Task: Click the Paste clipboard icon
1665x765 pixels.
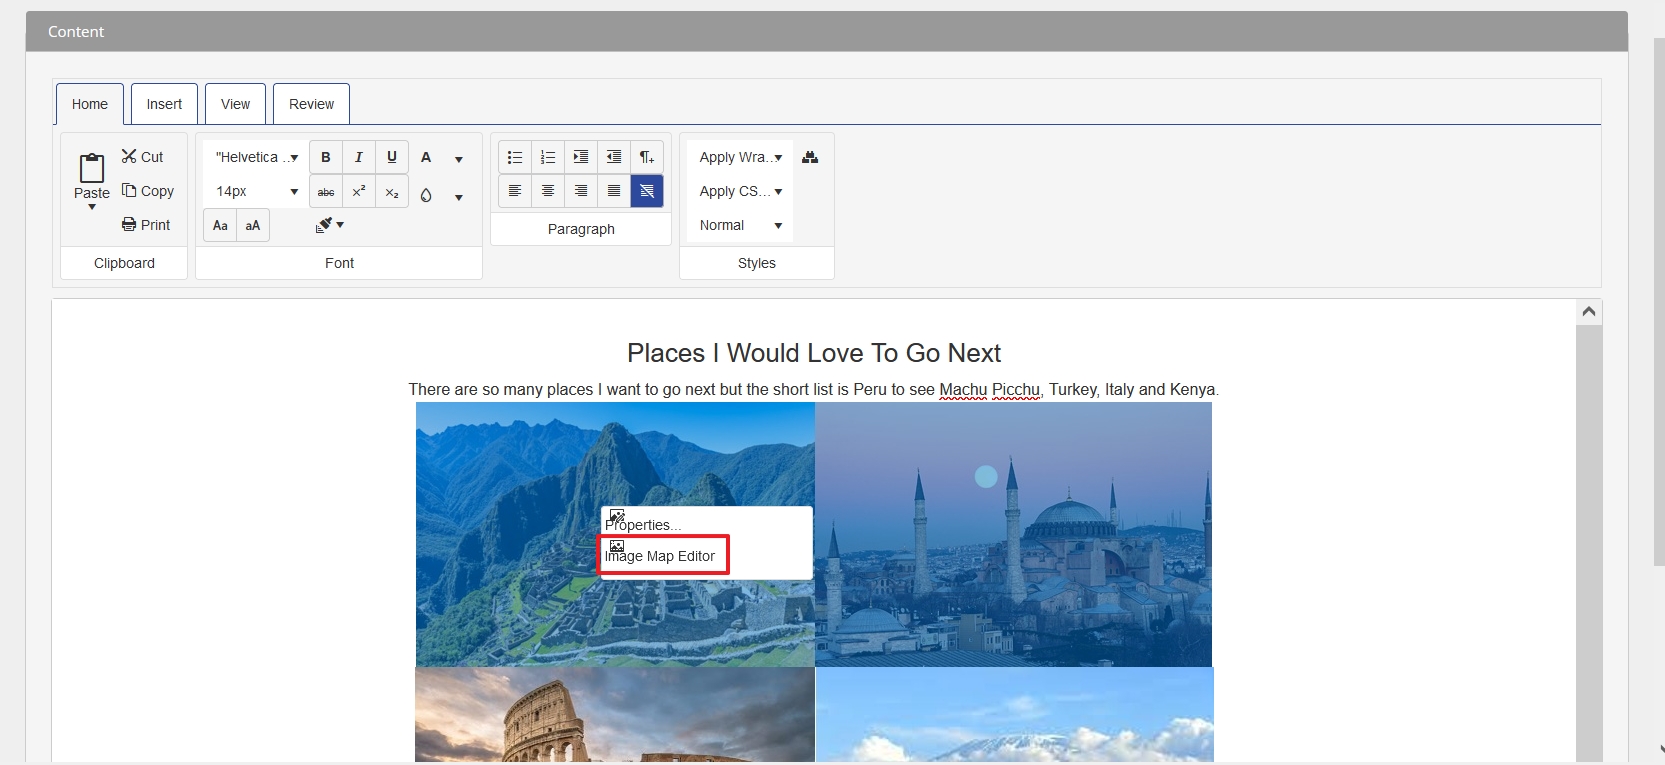Action: 91,168
